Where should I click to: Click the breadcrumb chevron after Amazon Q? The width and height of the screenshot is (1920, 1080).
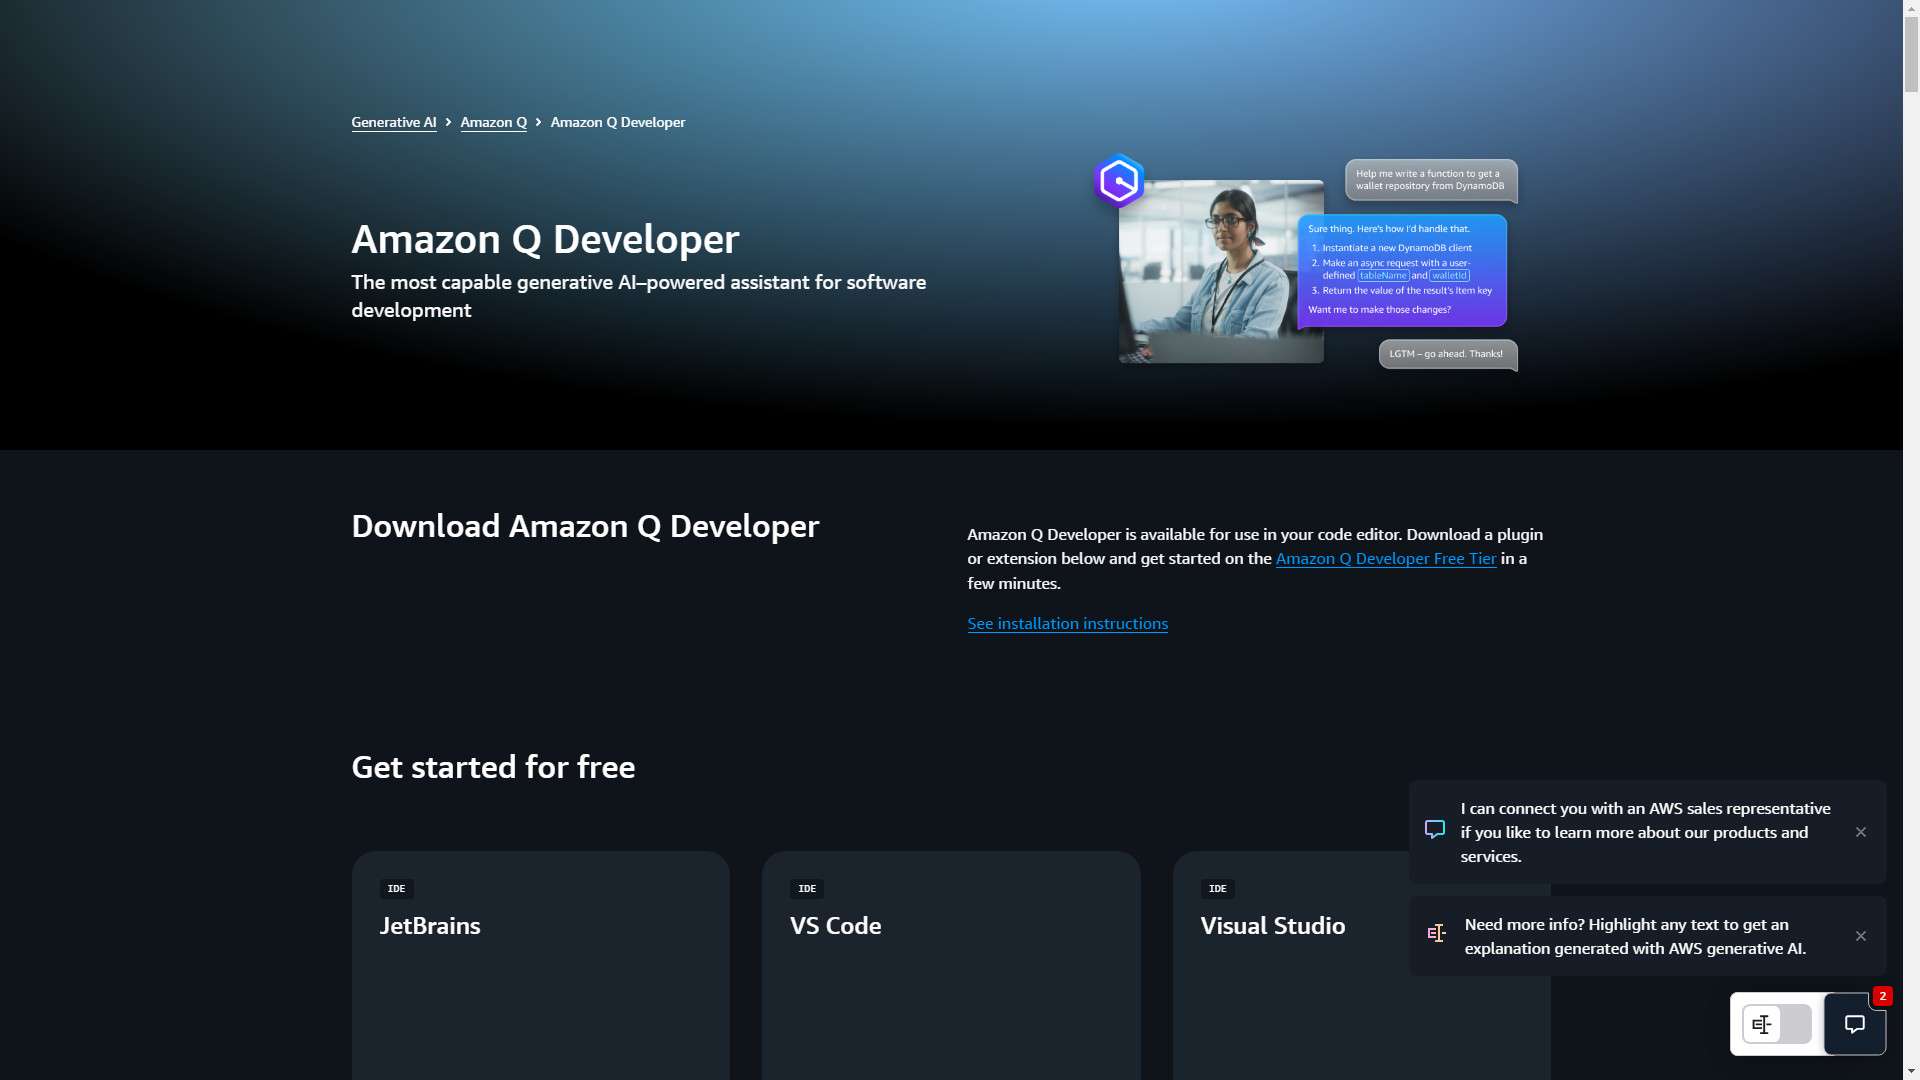(538, 122)
